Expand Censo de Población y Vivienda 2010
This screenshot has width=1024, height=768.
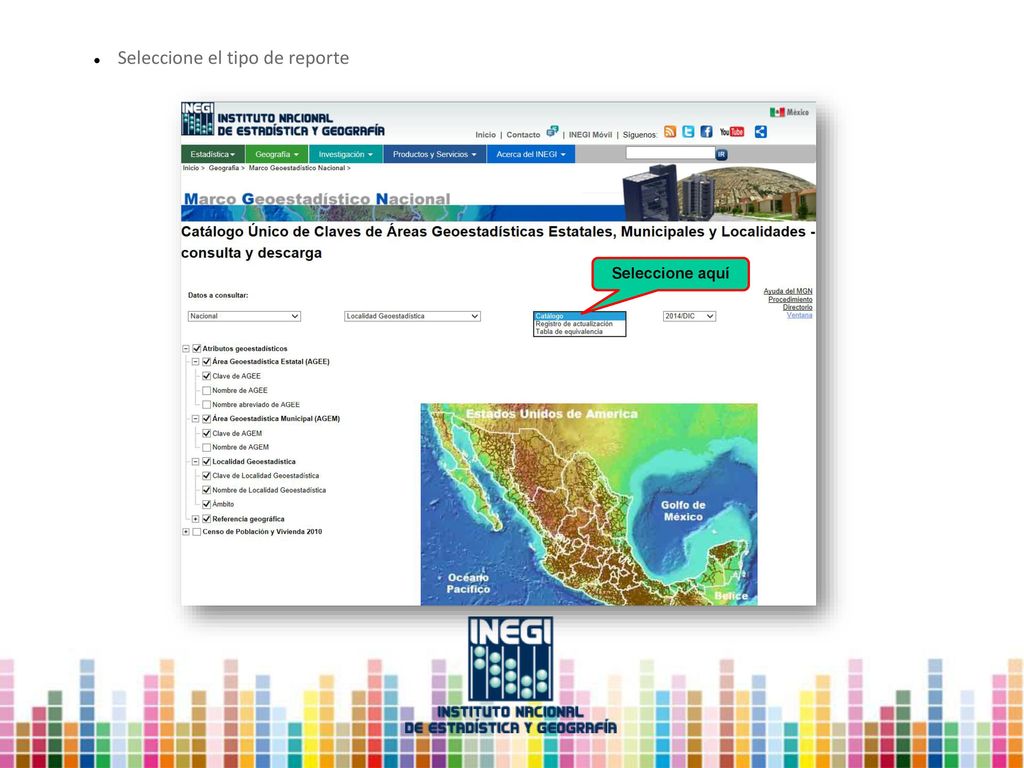click(185, 532)
